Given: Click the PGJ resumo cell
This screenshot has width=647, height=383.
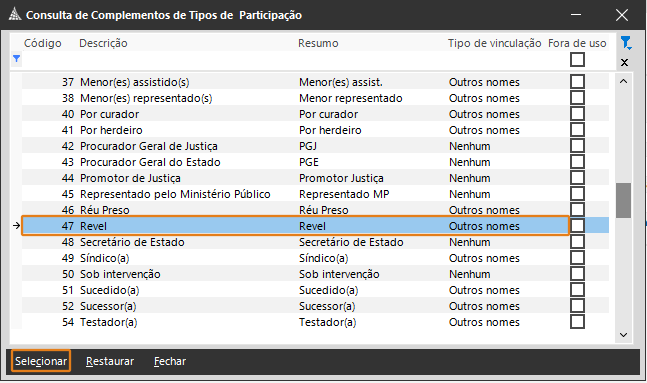Looking at the screenshot, I should tap(308, 146).
